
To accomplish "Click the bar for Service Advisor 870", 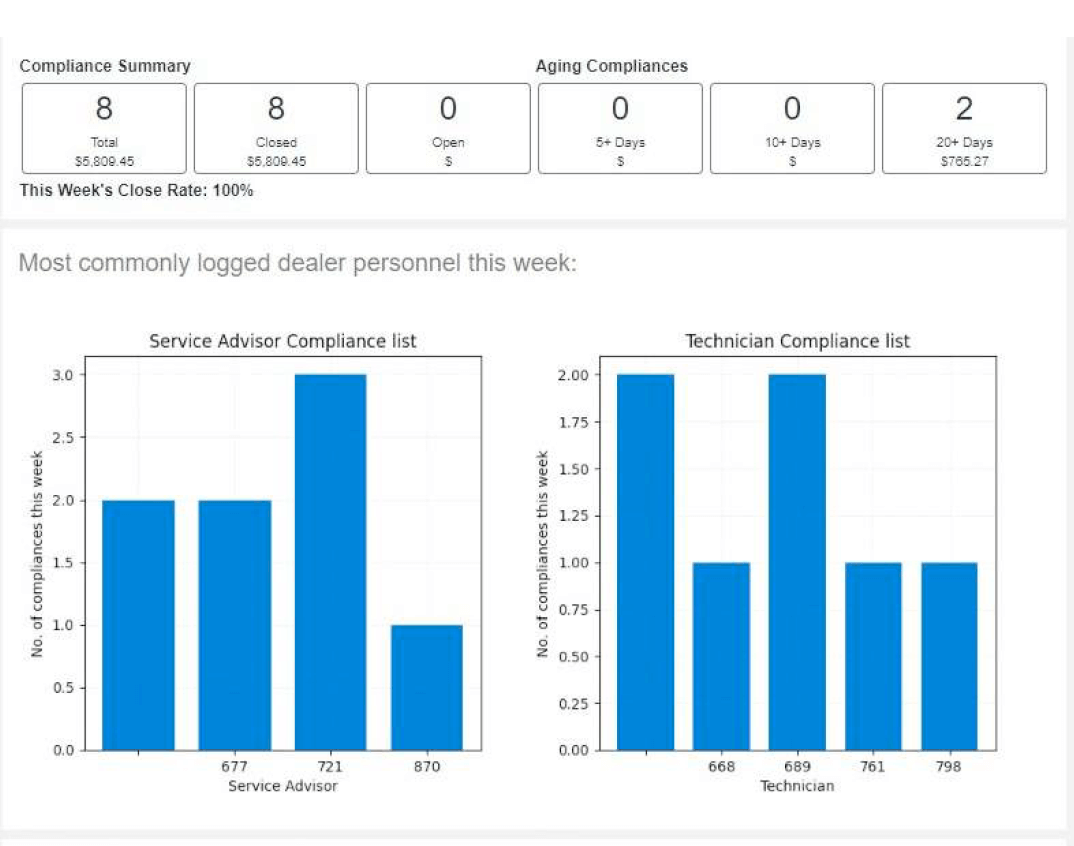I will (x=427, y=685).
